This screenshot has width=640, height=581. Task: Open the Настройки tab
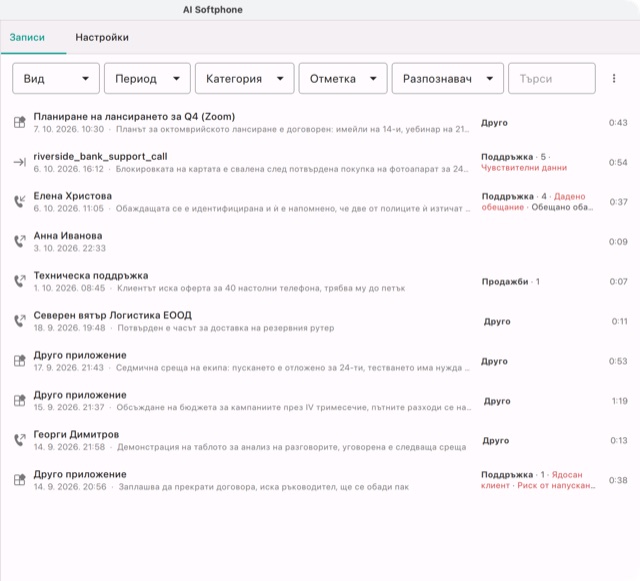click(102, 37)
